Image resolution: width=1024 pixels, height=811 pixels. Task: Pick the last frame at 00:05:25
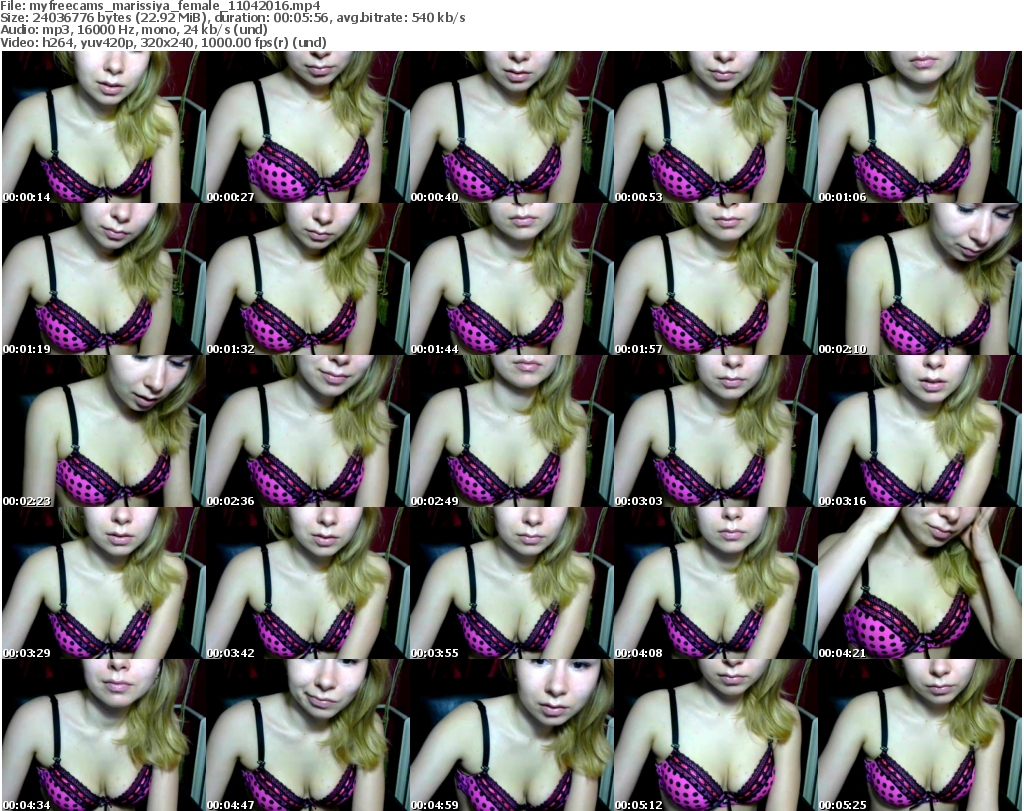[920, 735]
